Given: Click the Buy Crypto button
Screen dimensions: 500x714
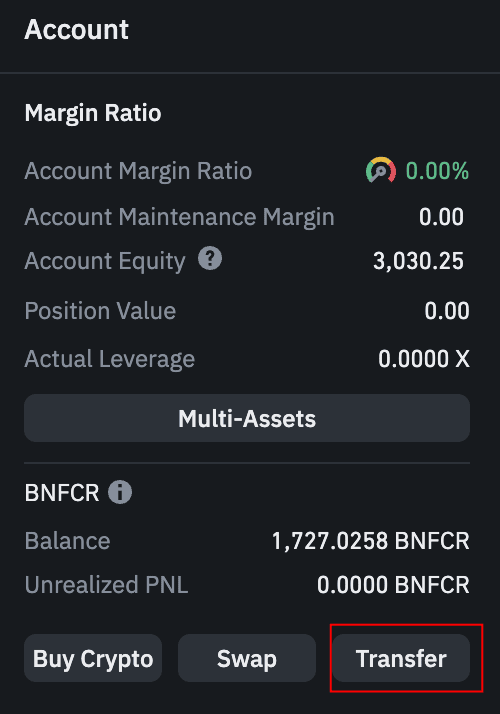Looking at the screenshot, I should coord(93,658).
